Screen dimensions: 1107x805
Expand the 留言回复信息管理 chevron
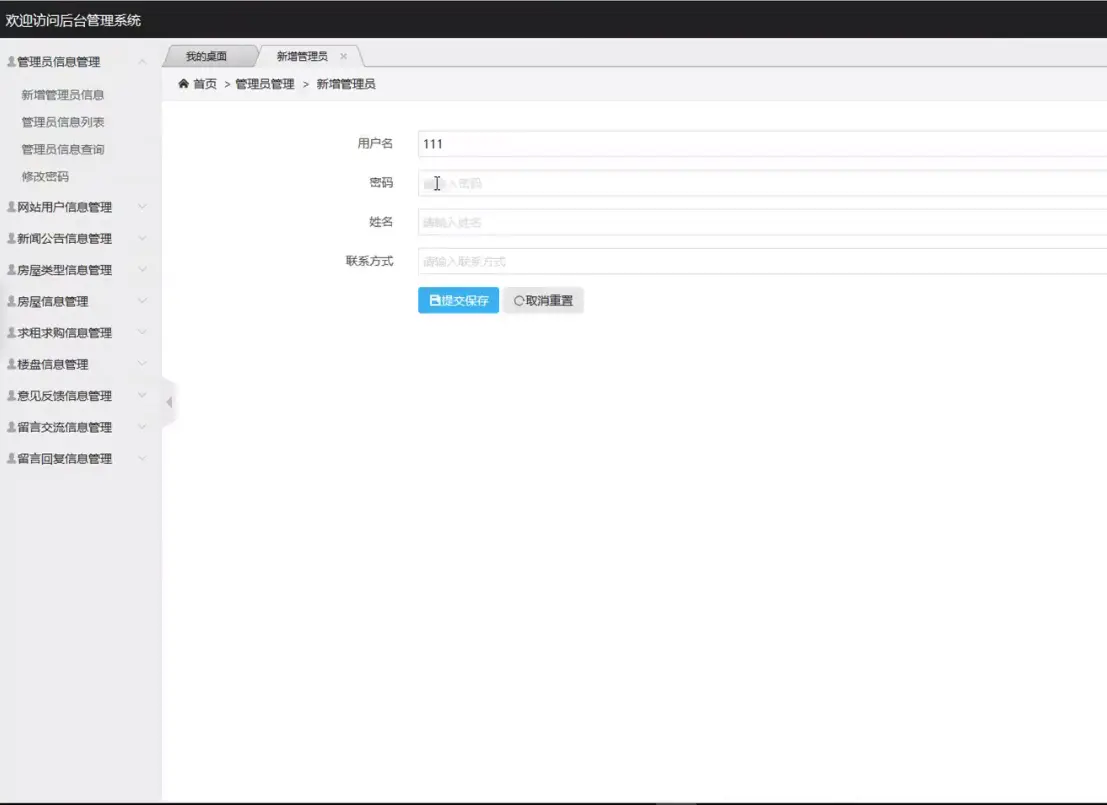click(x=142, y=458)
